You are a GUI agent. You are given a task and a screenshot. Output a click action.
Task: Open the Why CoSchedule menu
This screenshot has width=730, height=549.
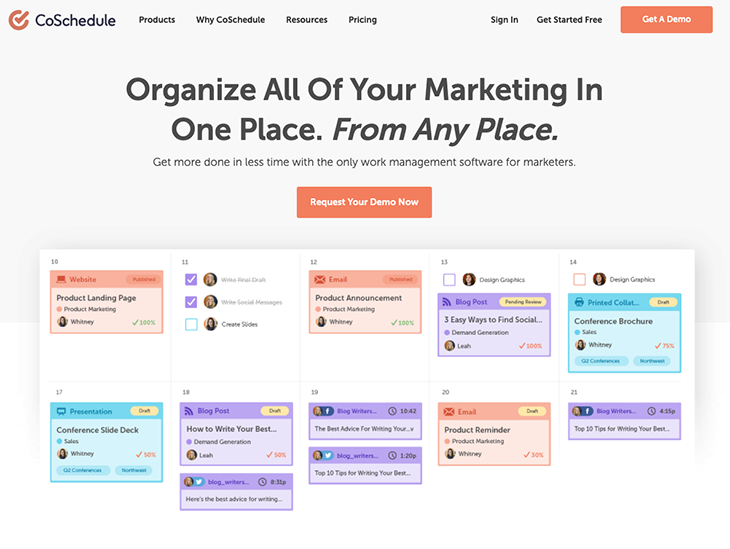(230, 20)
